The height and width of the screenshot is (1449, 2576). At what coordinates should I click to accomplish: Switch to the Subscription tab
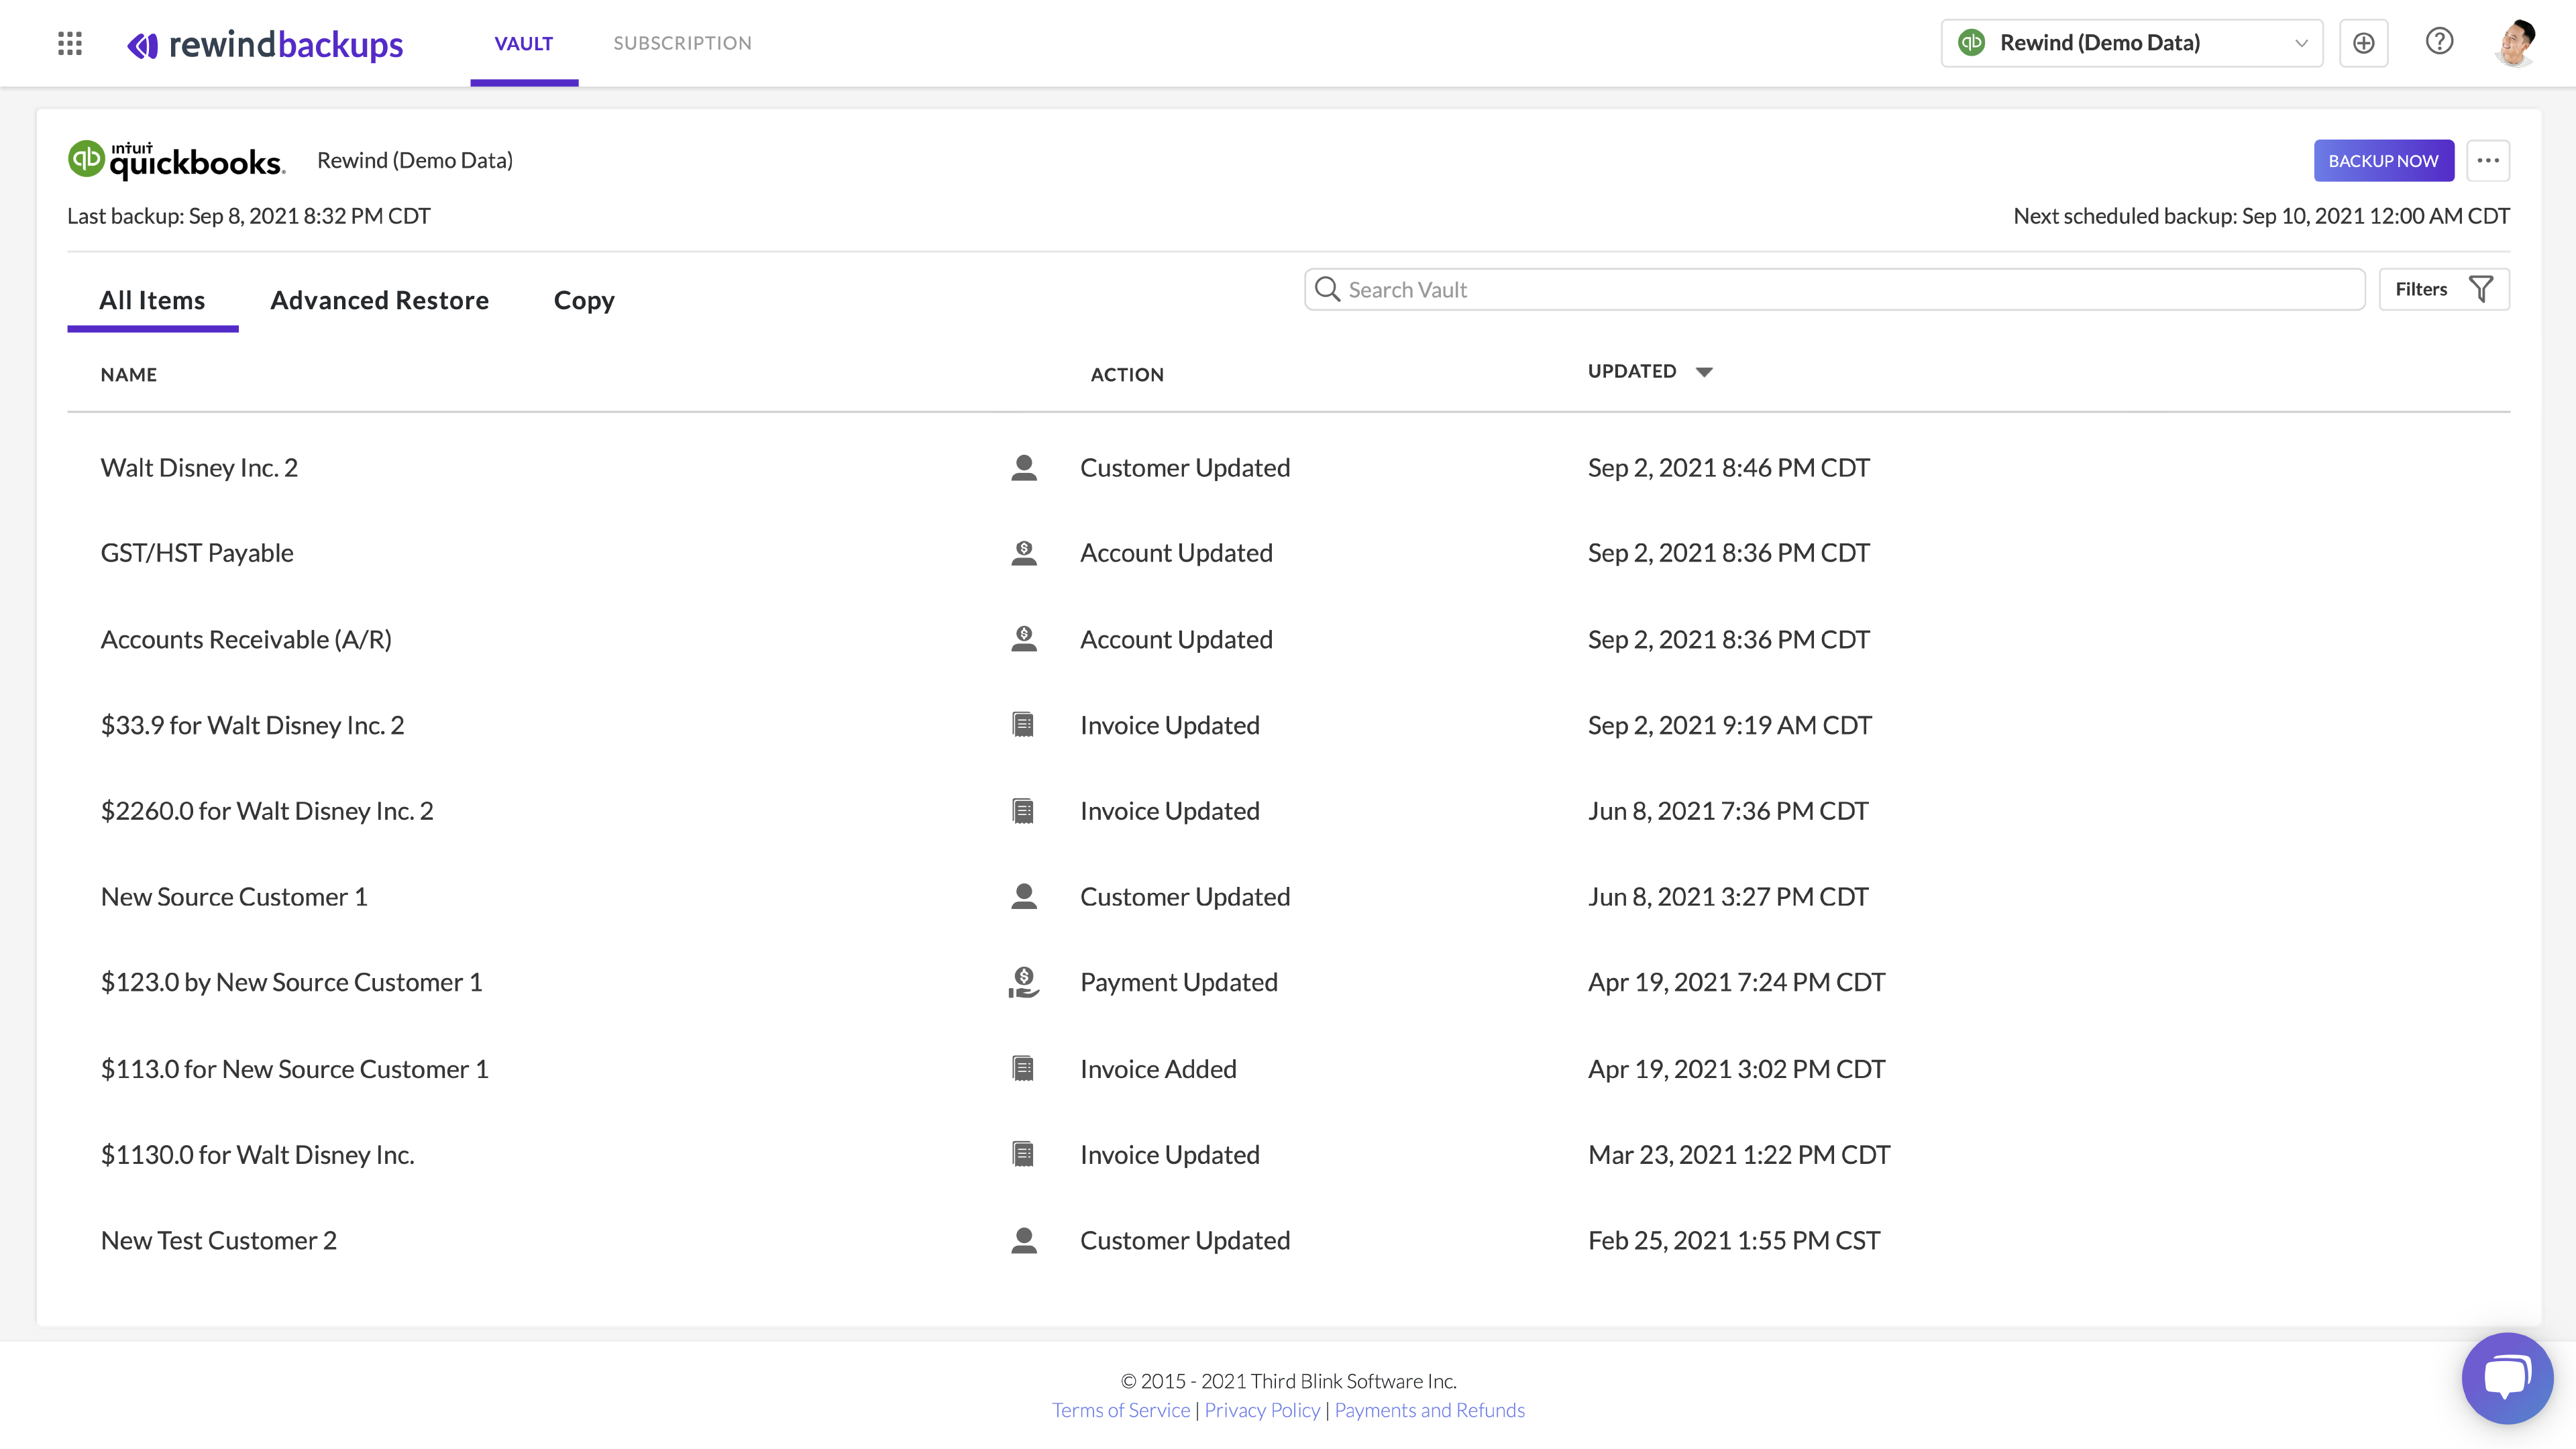(682, 43)
